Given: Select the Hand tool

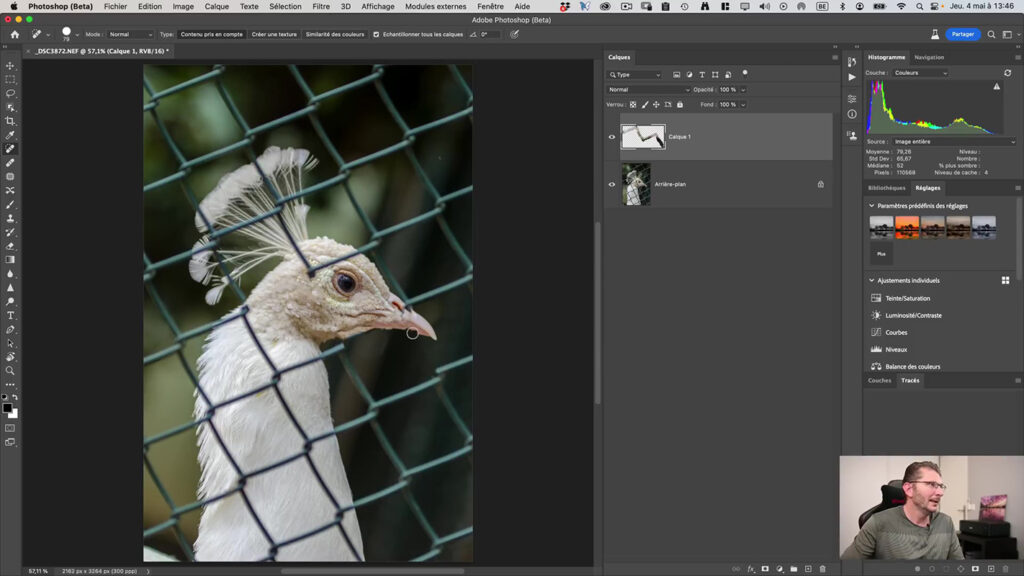Looking at the screenshot, I should 10,357.
